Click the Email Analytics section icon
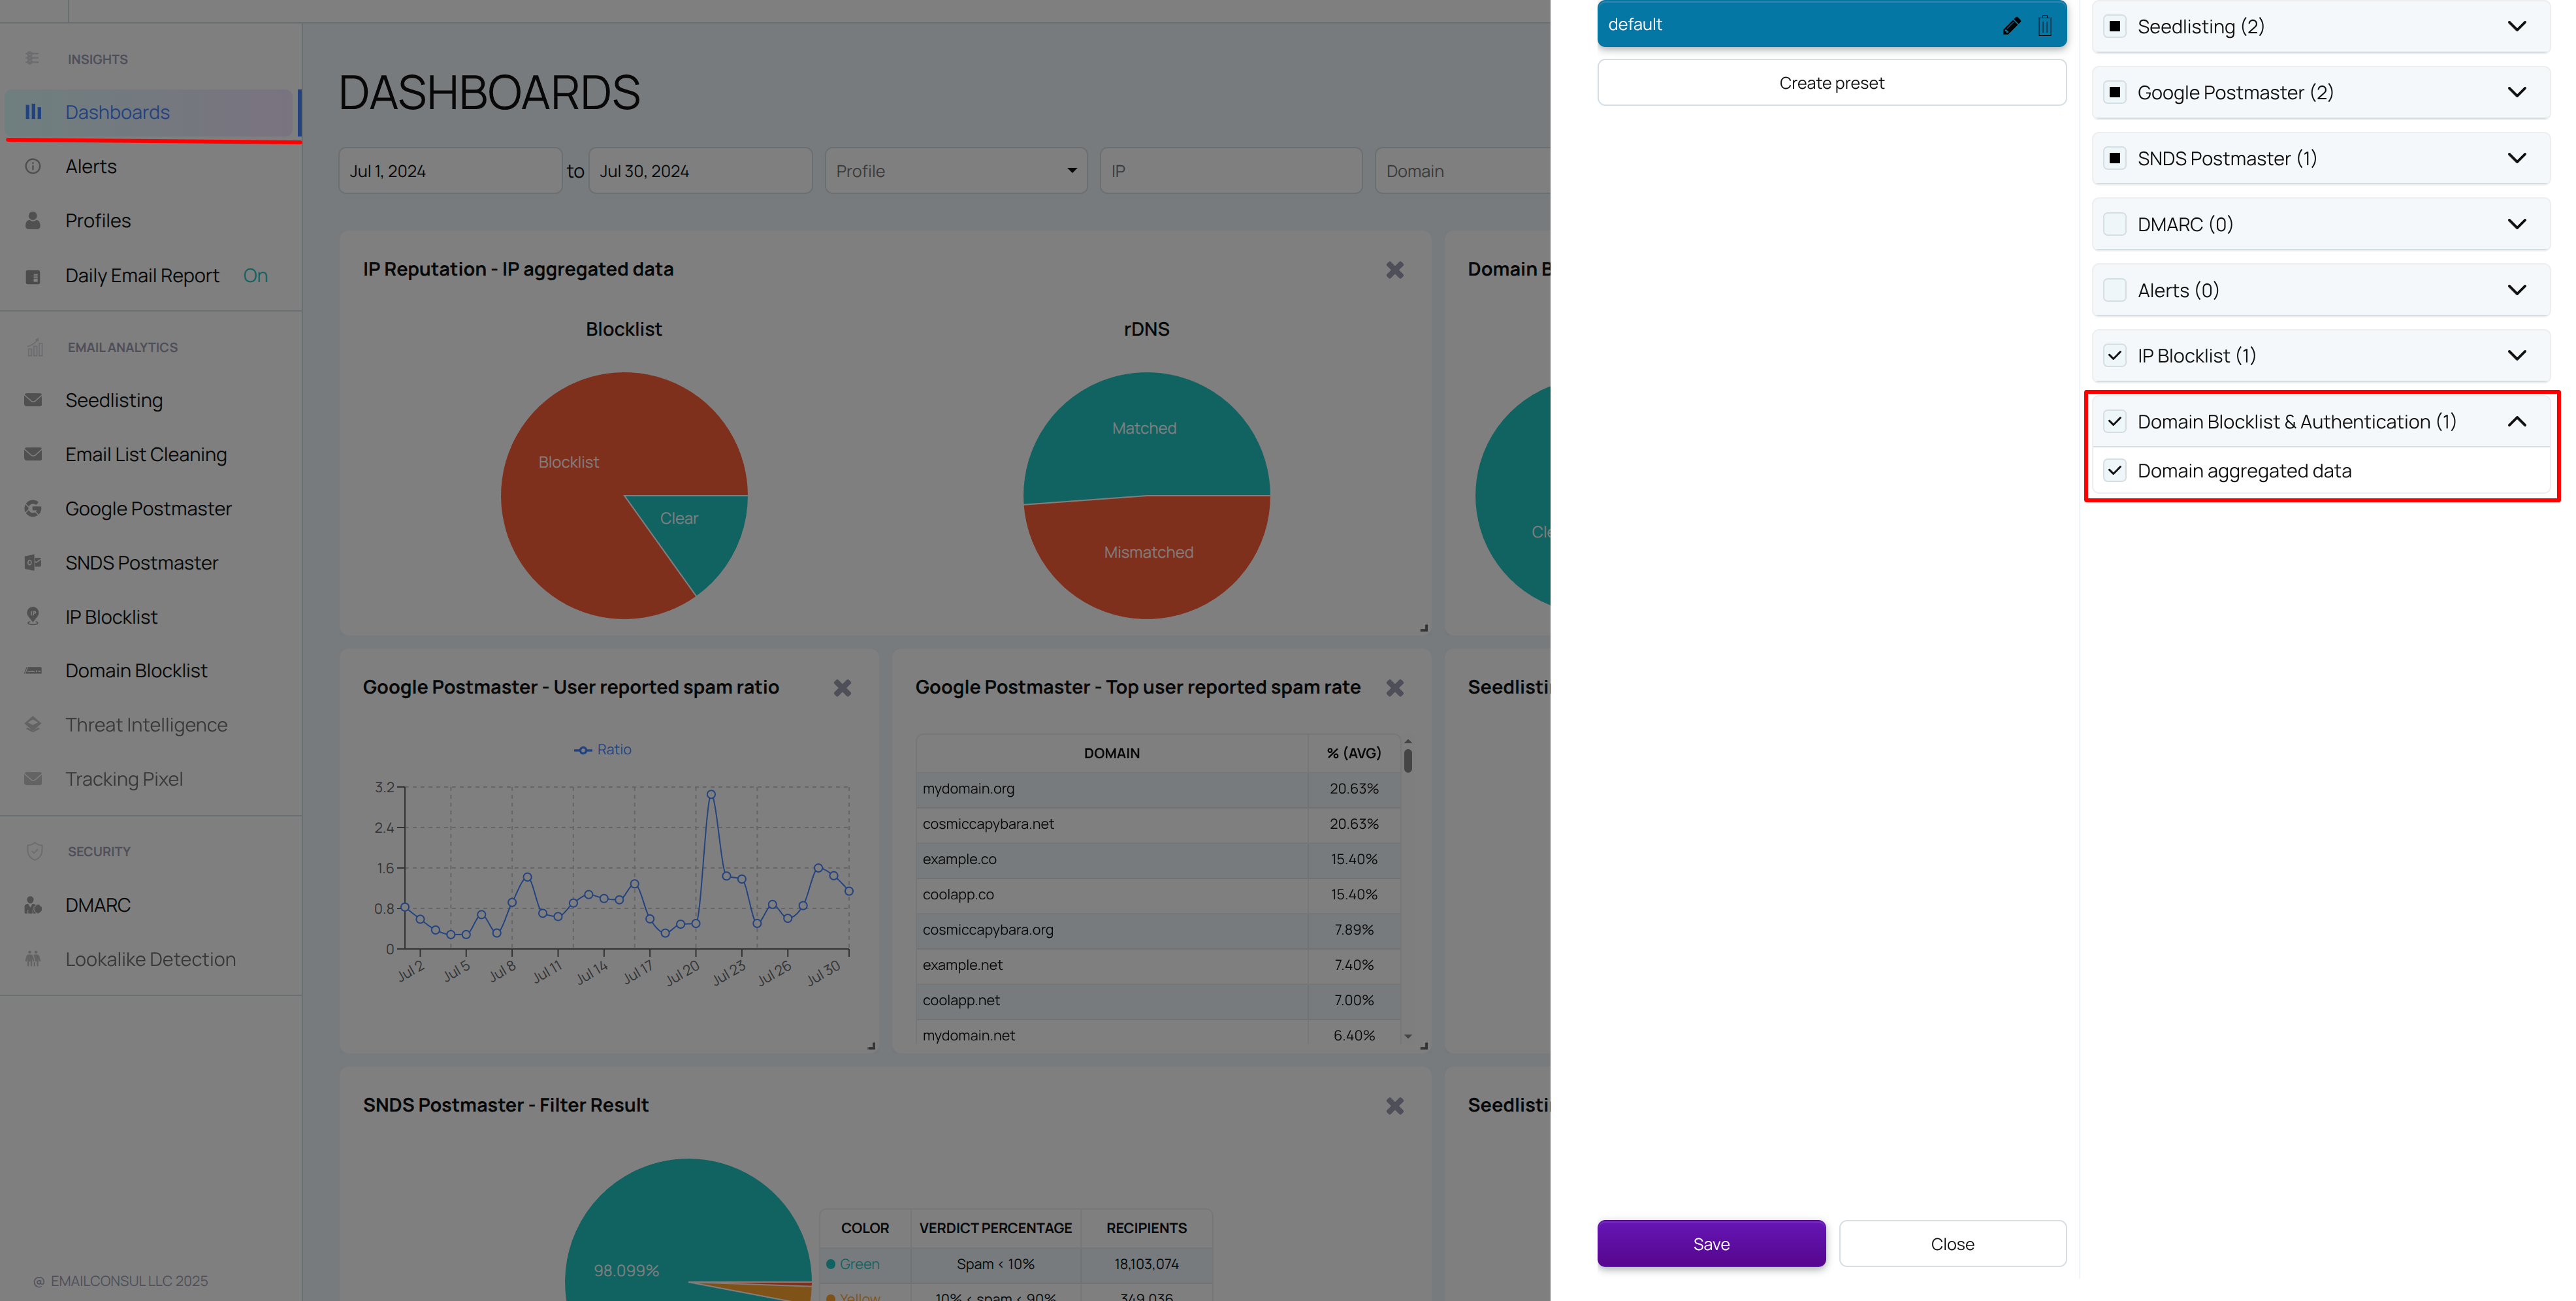Screen dimensions: 2576x1301 35,347
